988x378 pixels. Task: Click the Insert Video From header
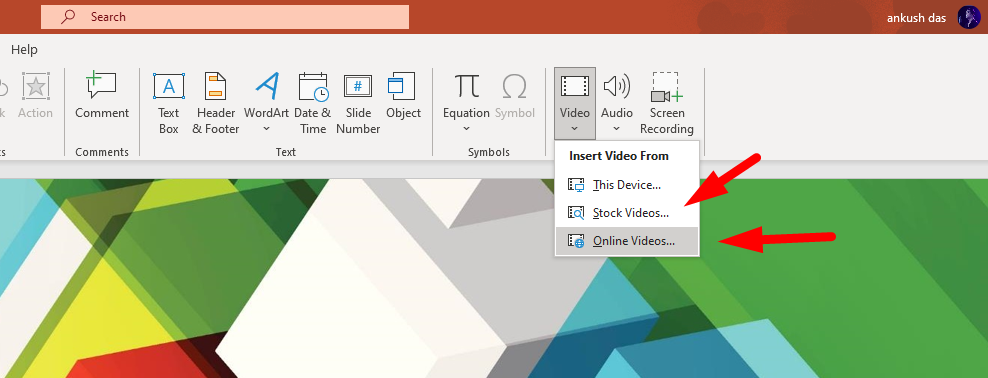tap(619, 156)
